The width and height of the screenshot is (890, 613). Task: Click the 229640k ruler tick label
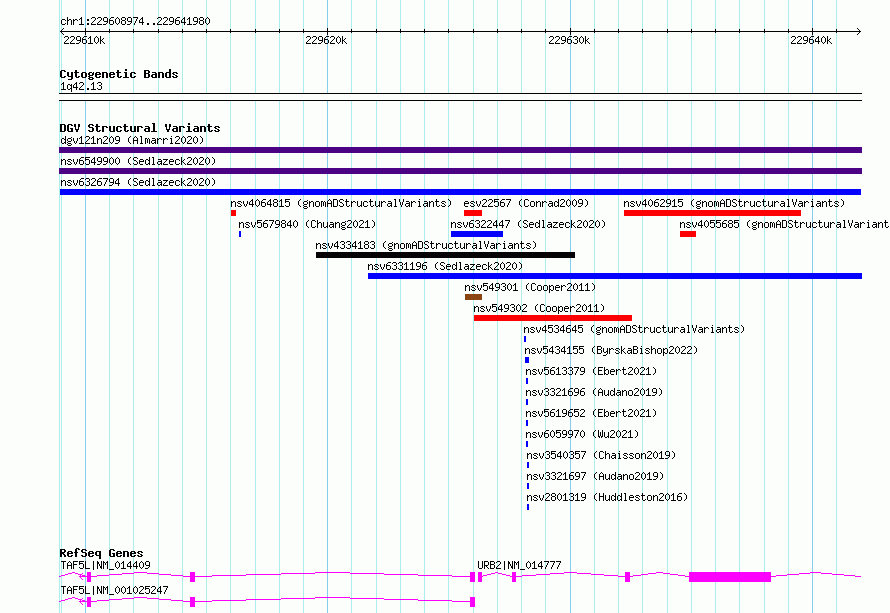coord(811,40)
